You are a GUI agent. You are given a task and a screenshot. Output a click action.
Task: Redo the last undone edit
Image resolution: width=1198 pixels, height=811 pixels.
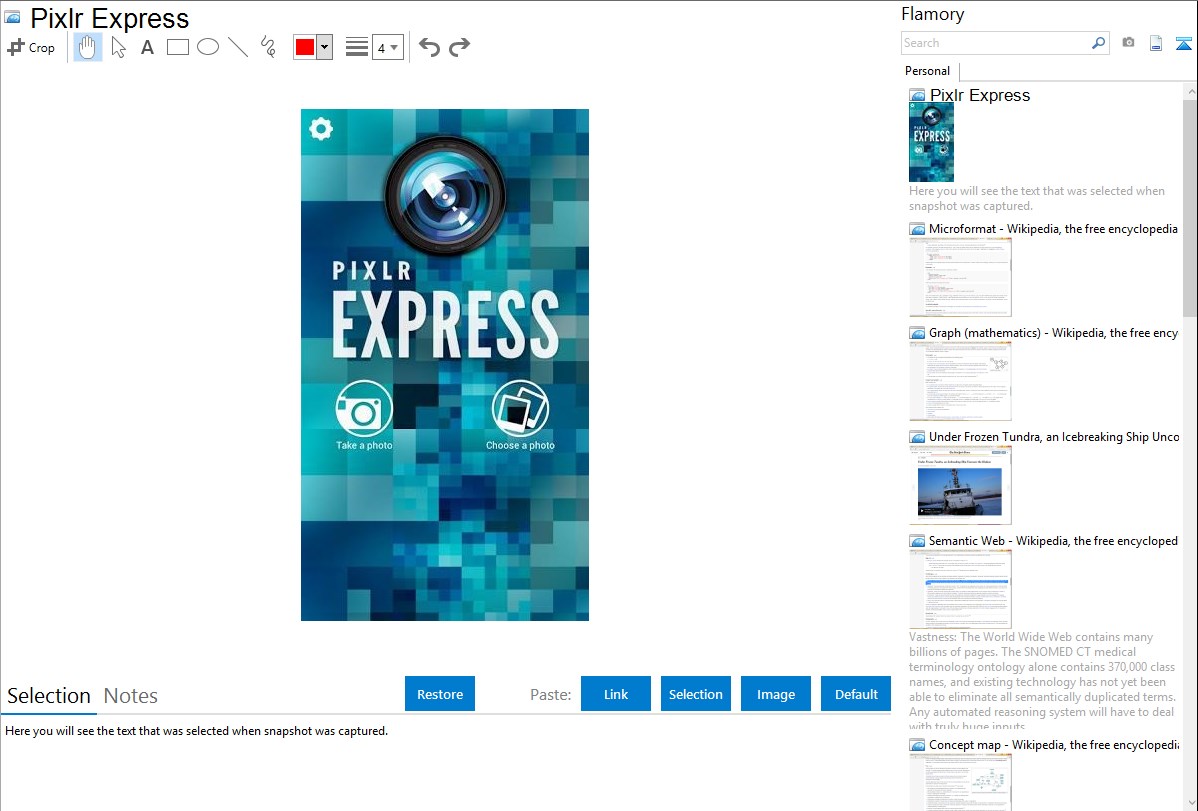click(x=459, y=47)
